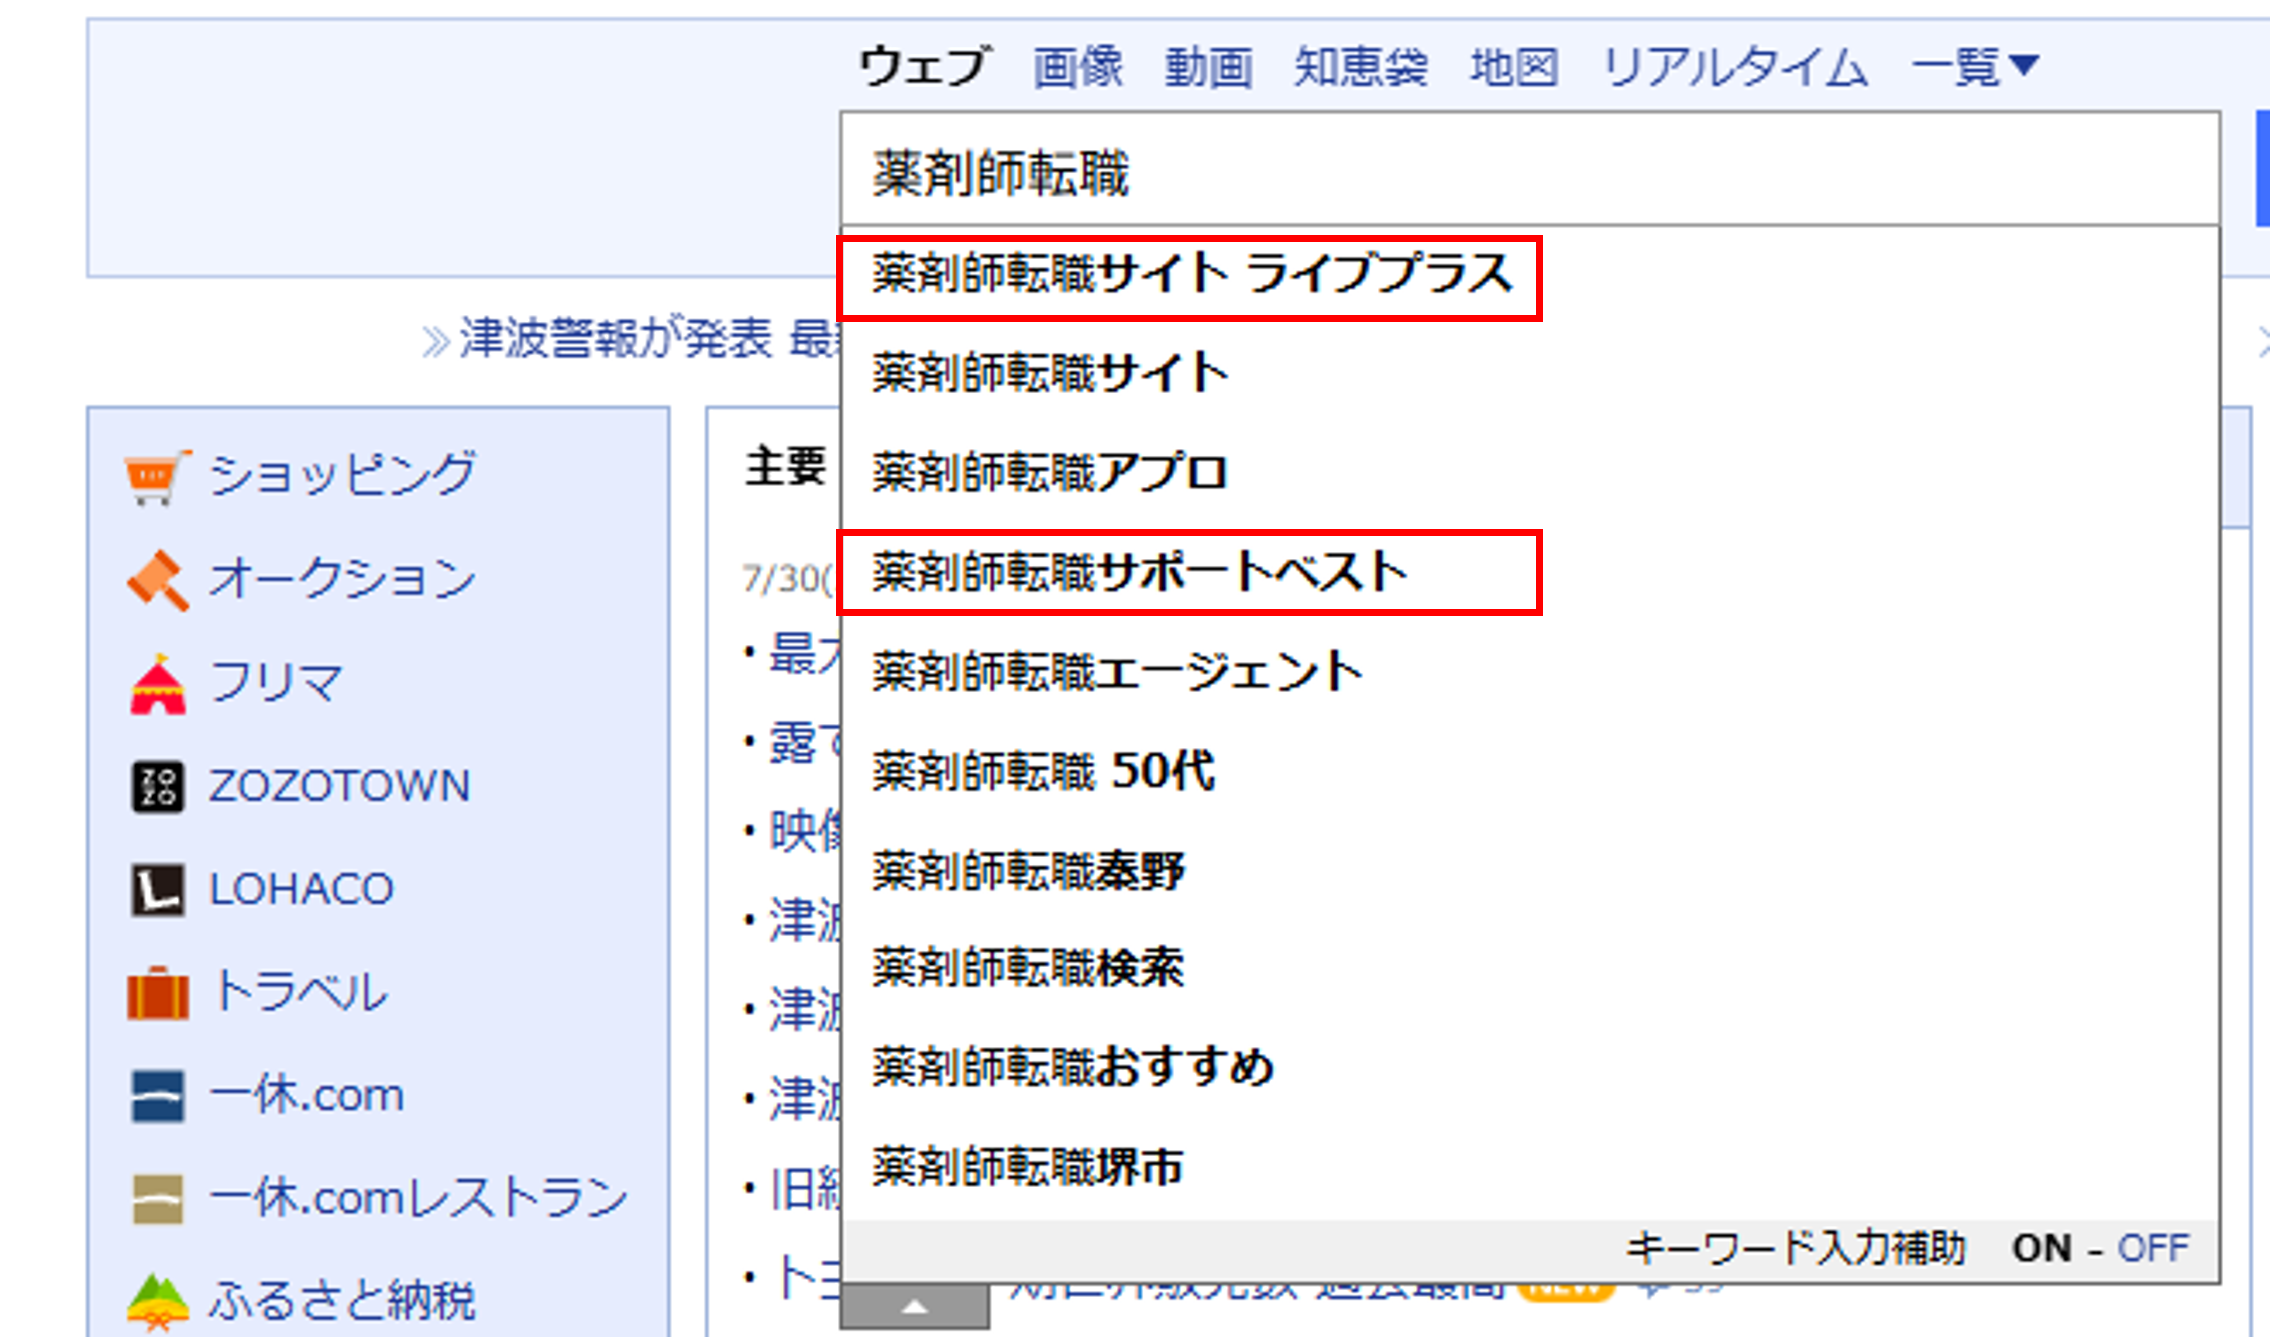
Task: Open the フリマ link
Action: (276, 683)
